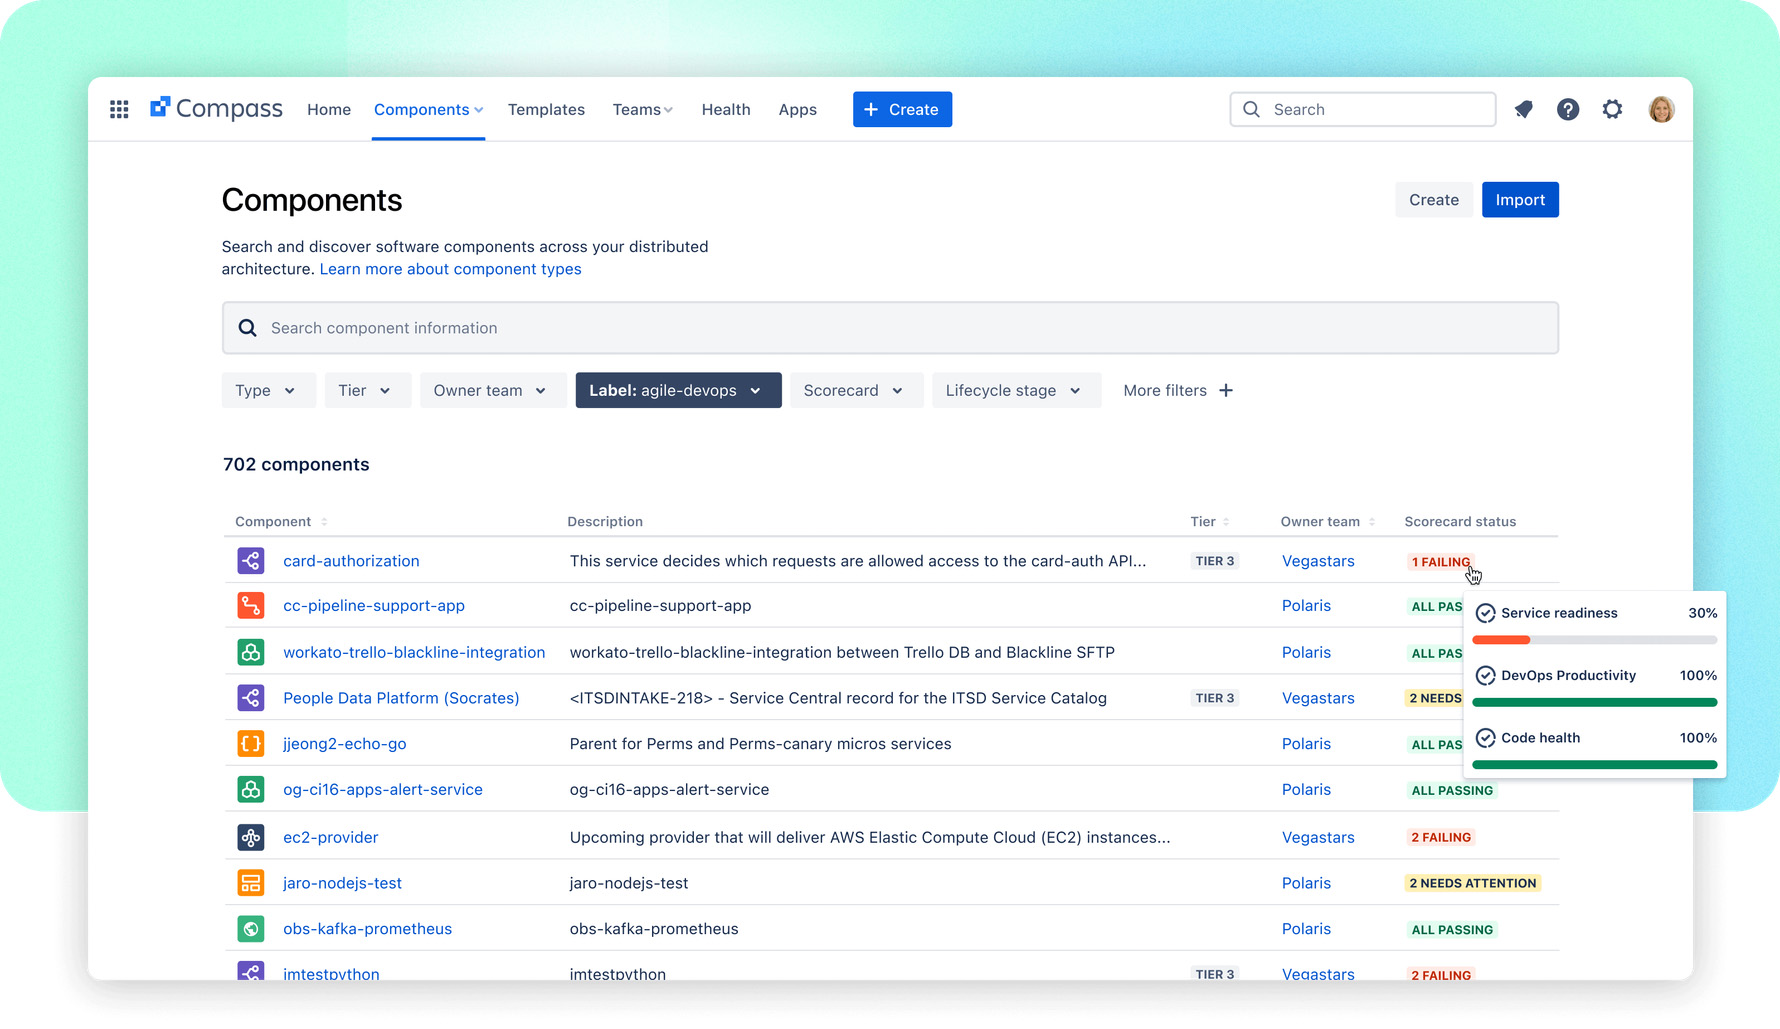Viewport: 1780px width, 1029px height.
Task: Click the DevOps Productivity check icon
Action: [1486, 675]
